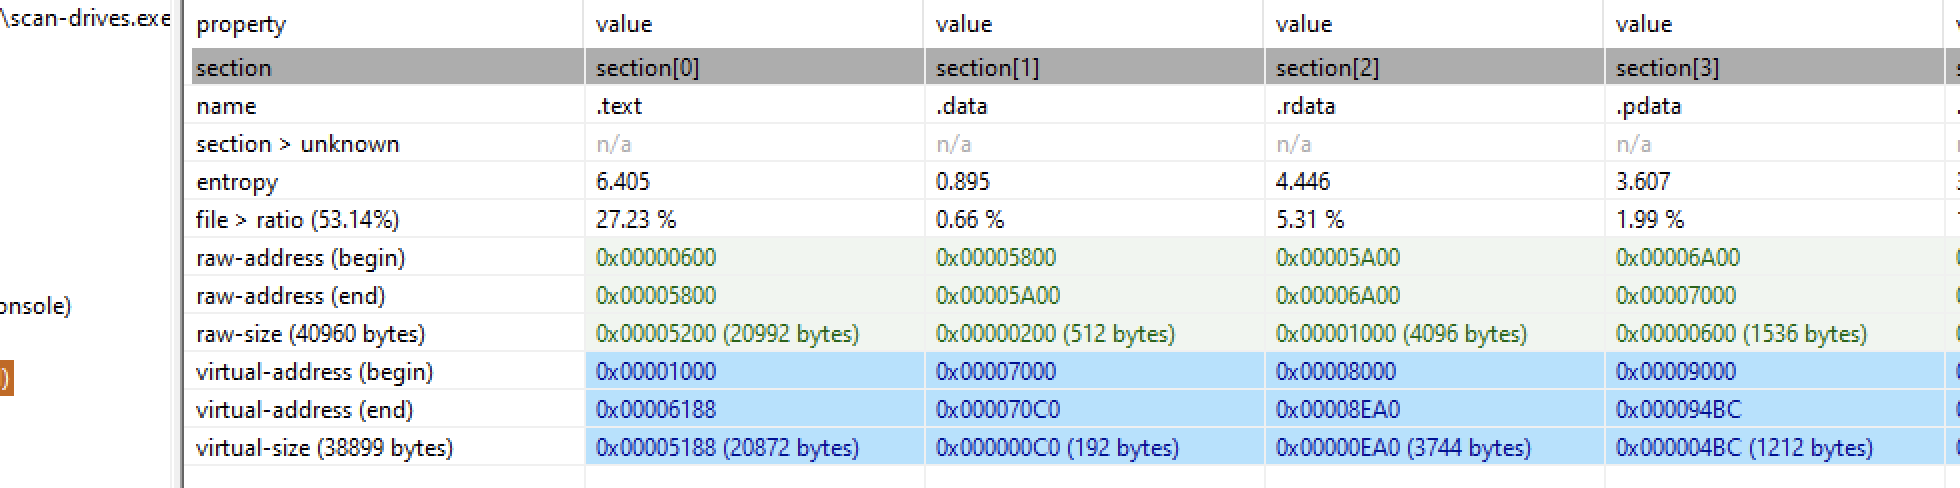The width and height of the screenshot is (1960, 488).
Task: Select entropy value 3.607
Action: coord(1642,182)
